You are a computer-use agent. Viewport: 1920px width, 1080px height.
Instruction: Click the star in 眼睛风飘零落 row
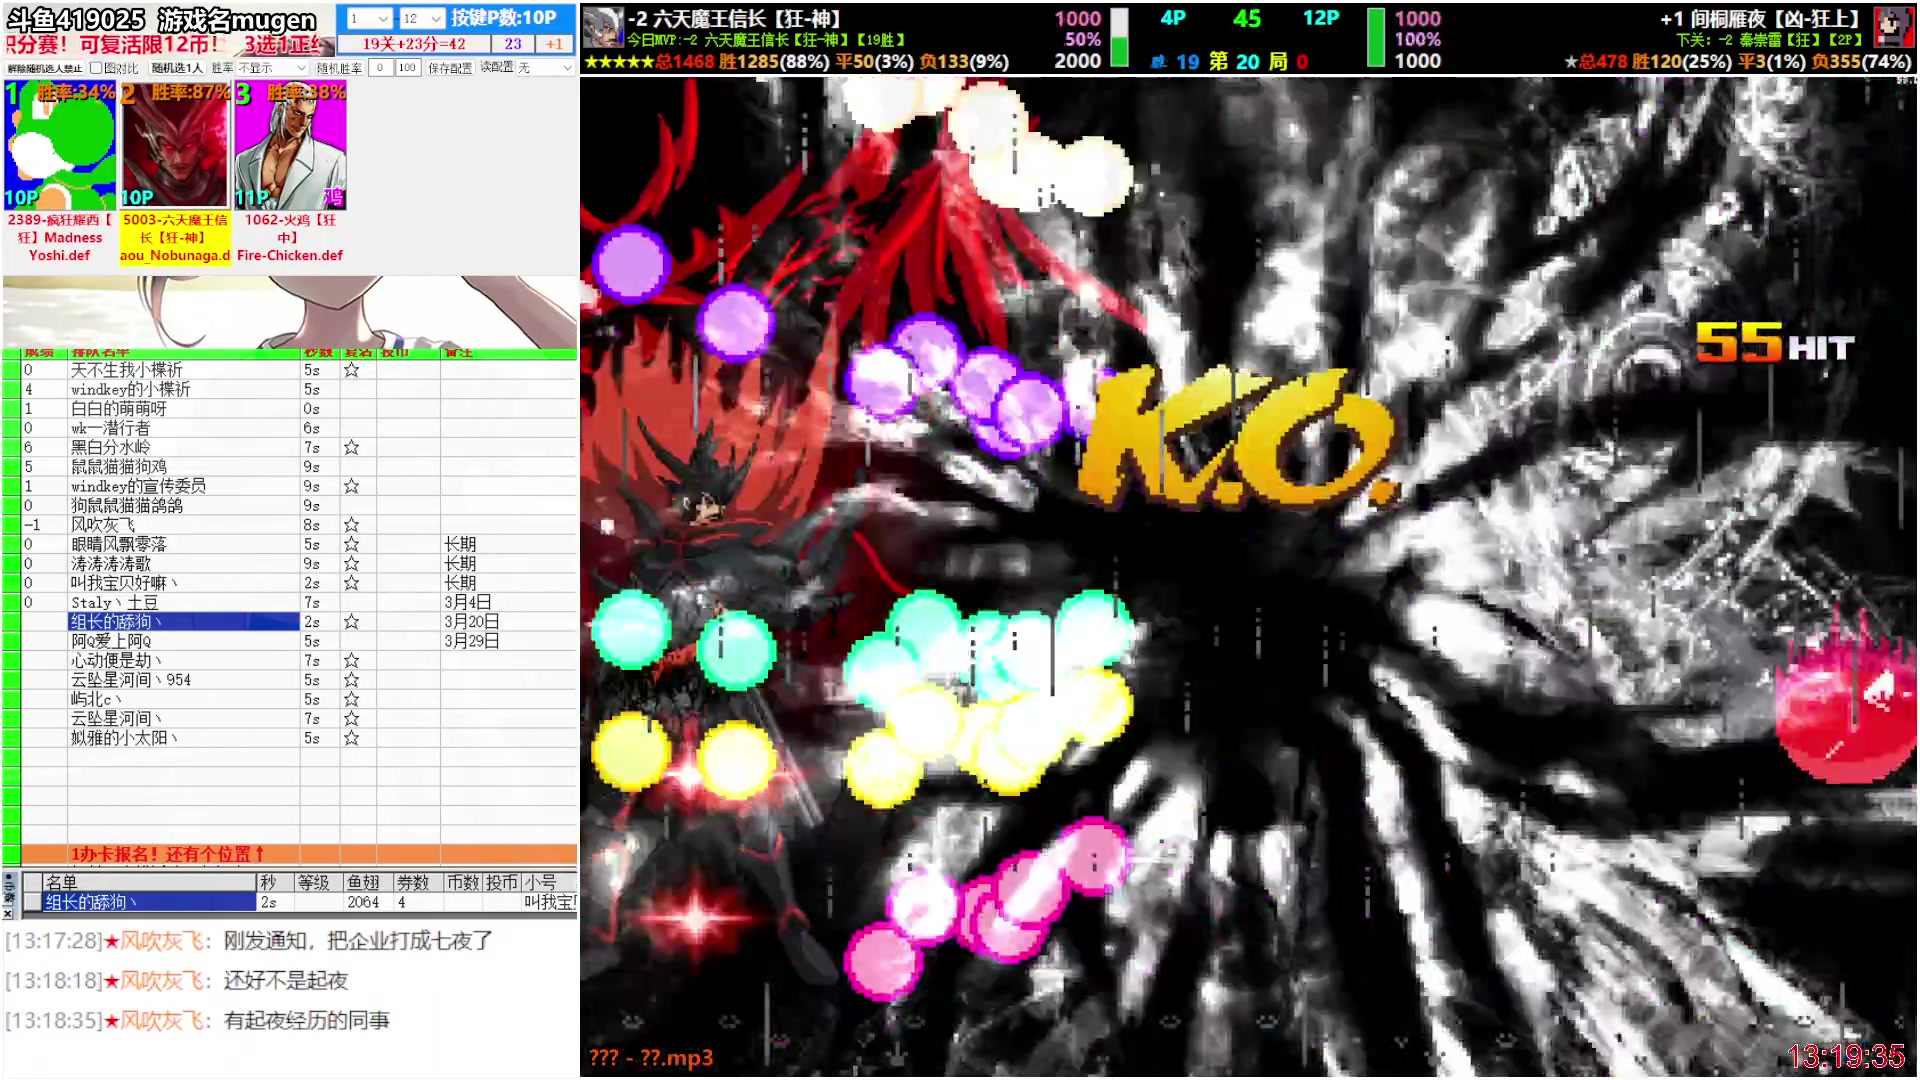(x=351, y=545)
